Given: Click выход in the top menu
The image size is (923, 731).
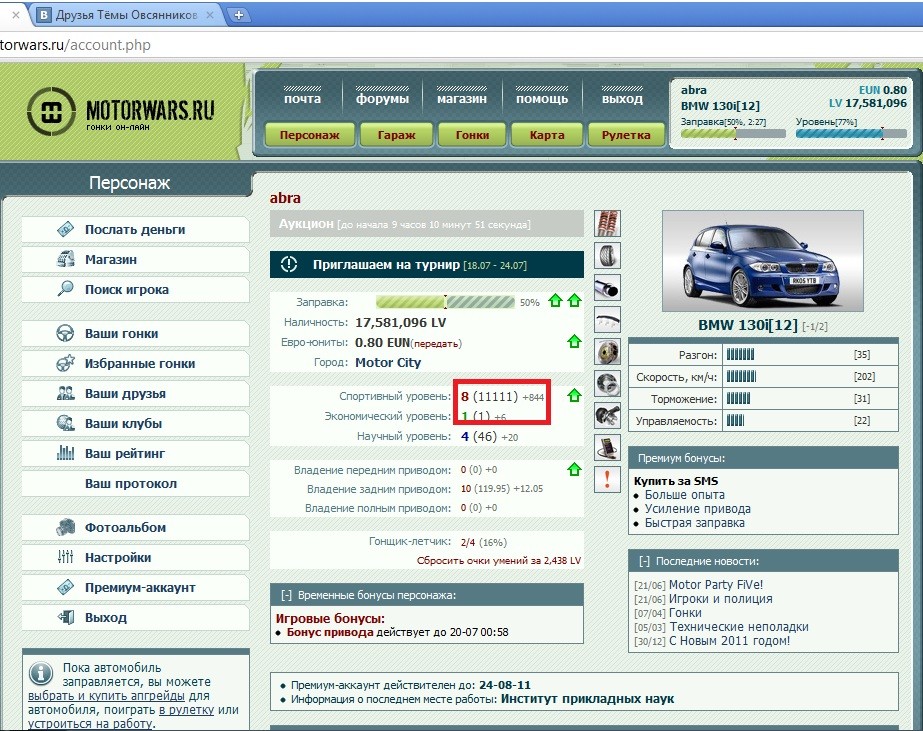Looking at the screenshot, I should [622, 98].
